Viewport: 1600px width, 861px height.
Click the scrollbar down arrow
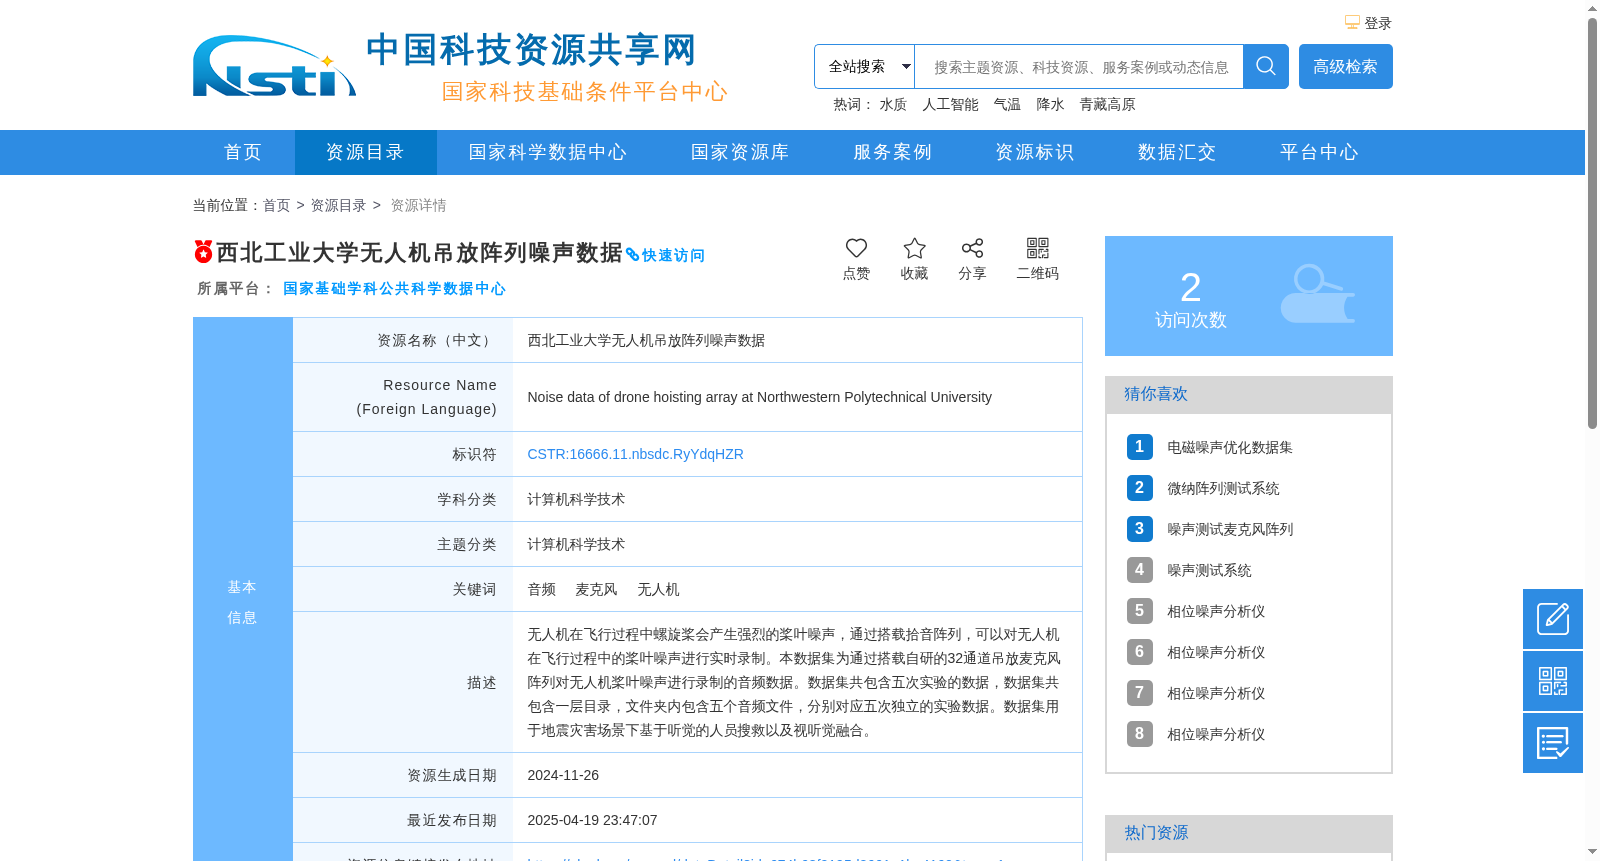[x=1592, y=852]
